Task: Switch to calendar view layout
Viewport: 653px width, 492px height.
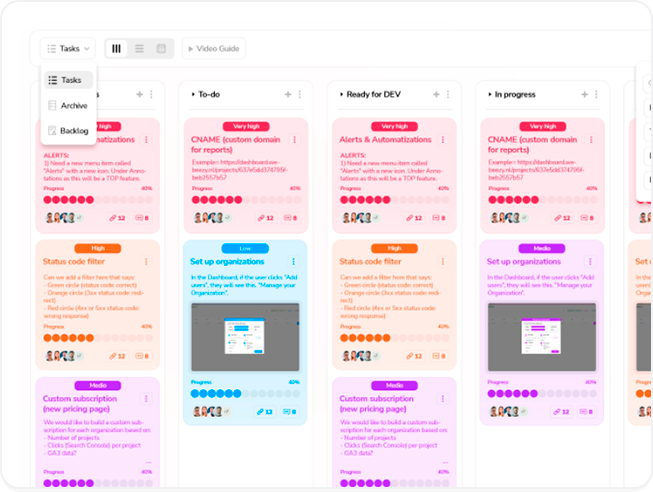Action: click(161, 48)
